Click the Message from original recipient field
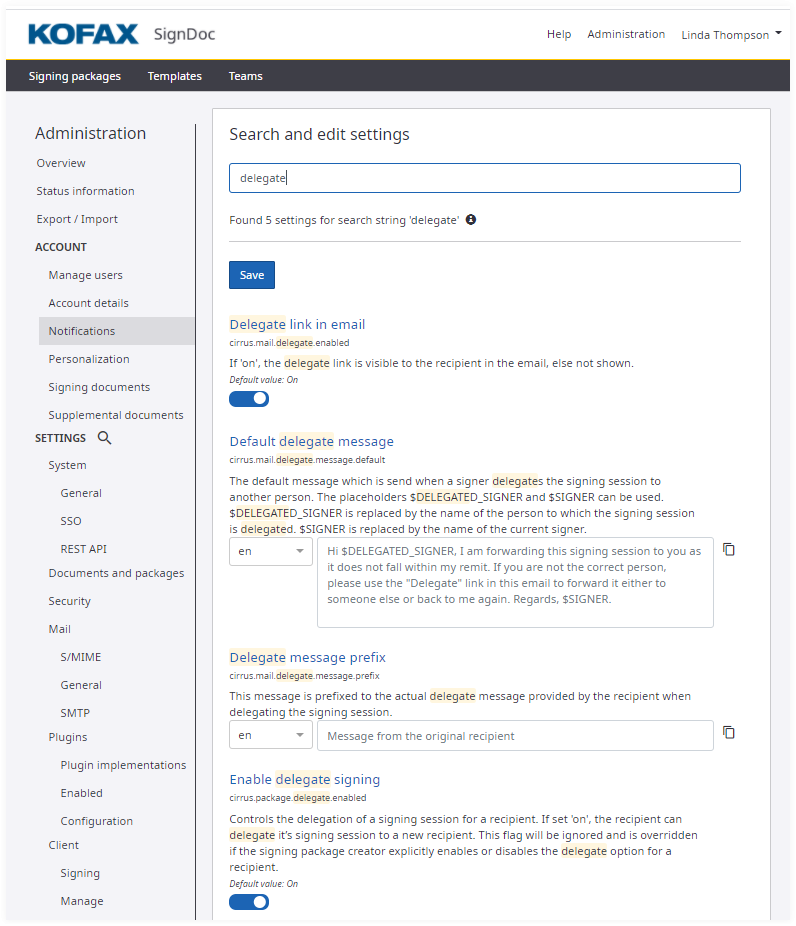Viewport: 796px width, 926px height. point(515,736)
